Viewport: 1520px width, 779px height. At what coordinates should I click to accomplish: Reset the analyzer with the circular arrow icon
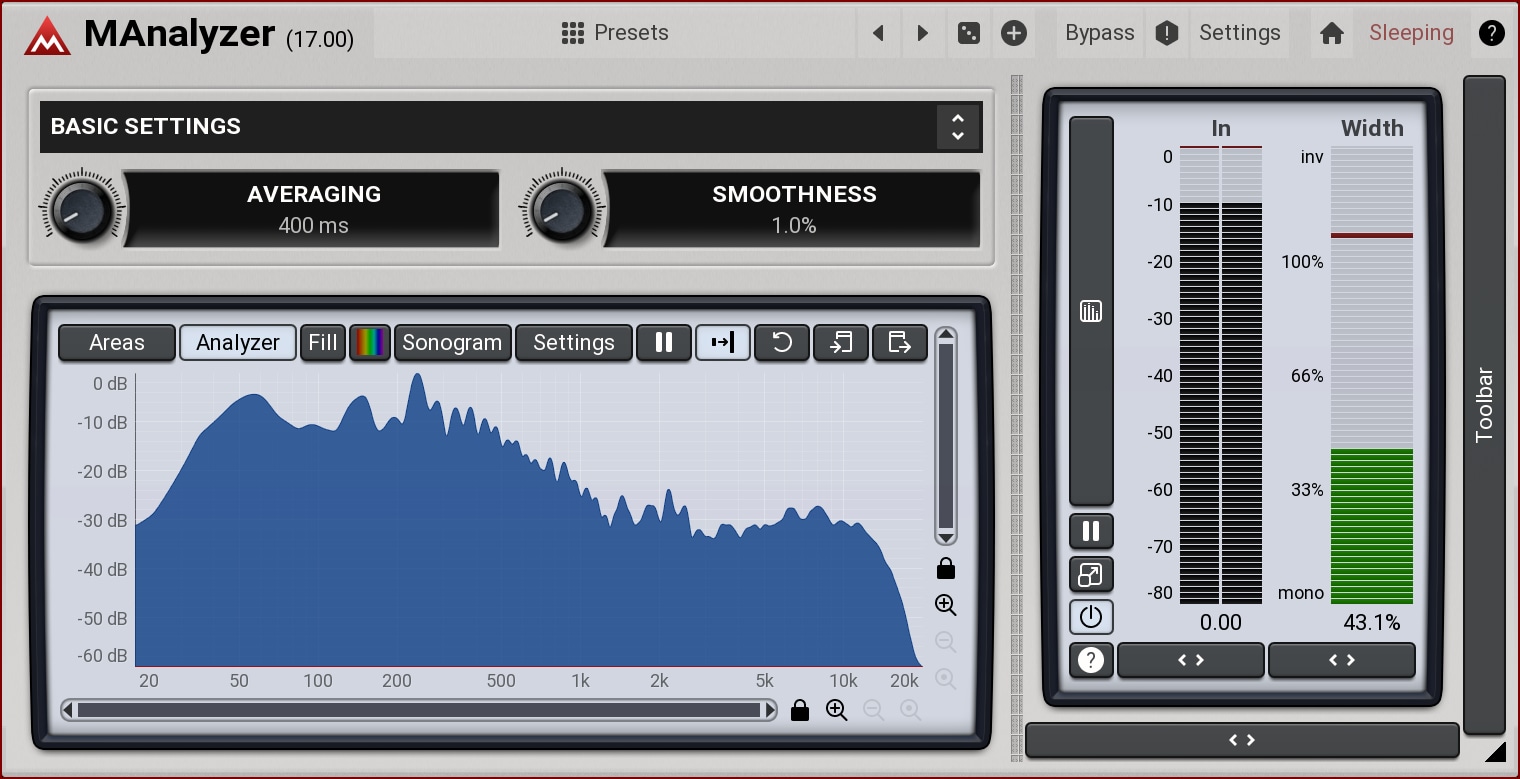click(782, 342)
